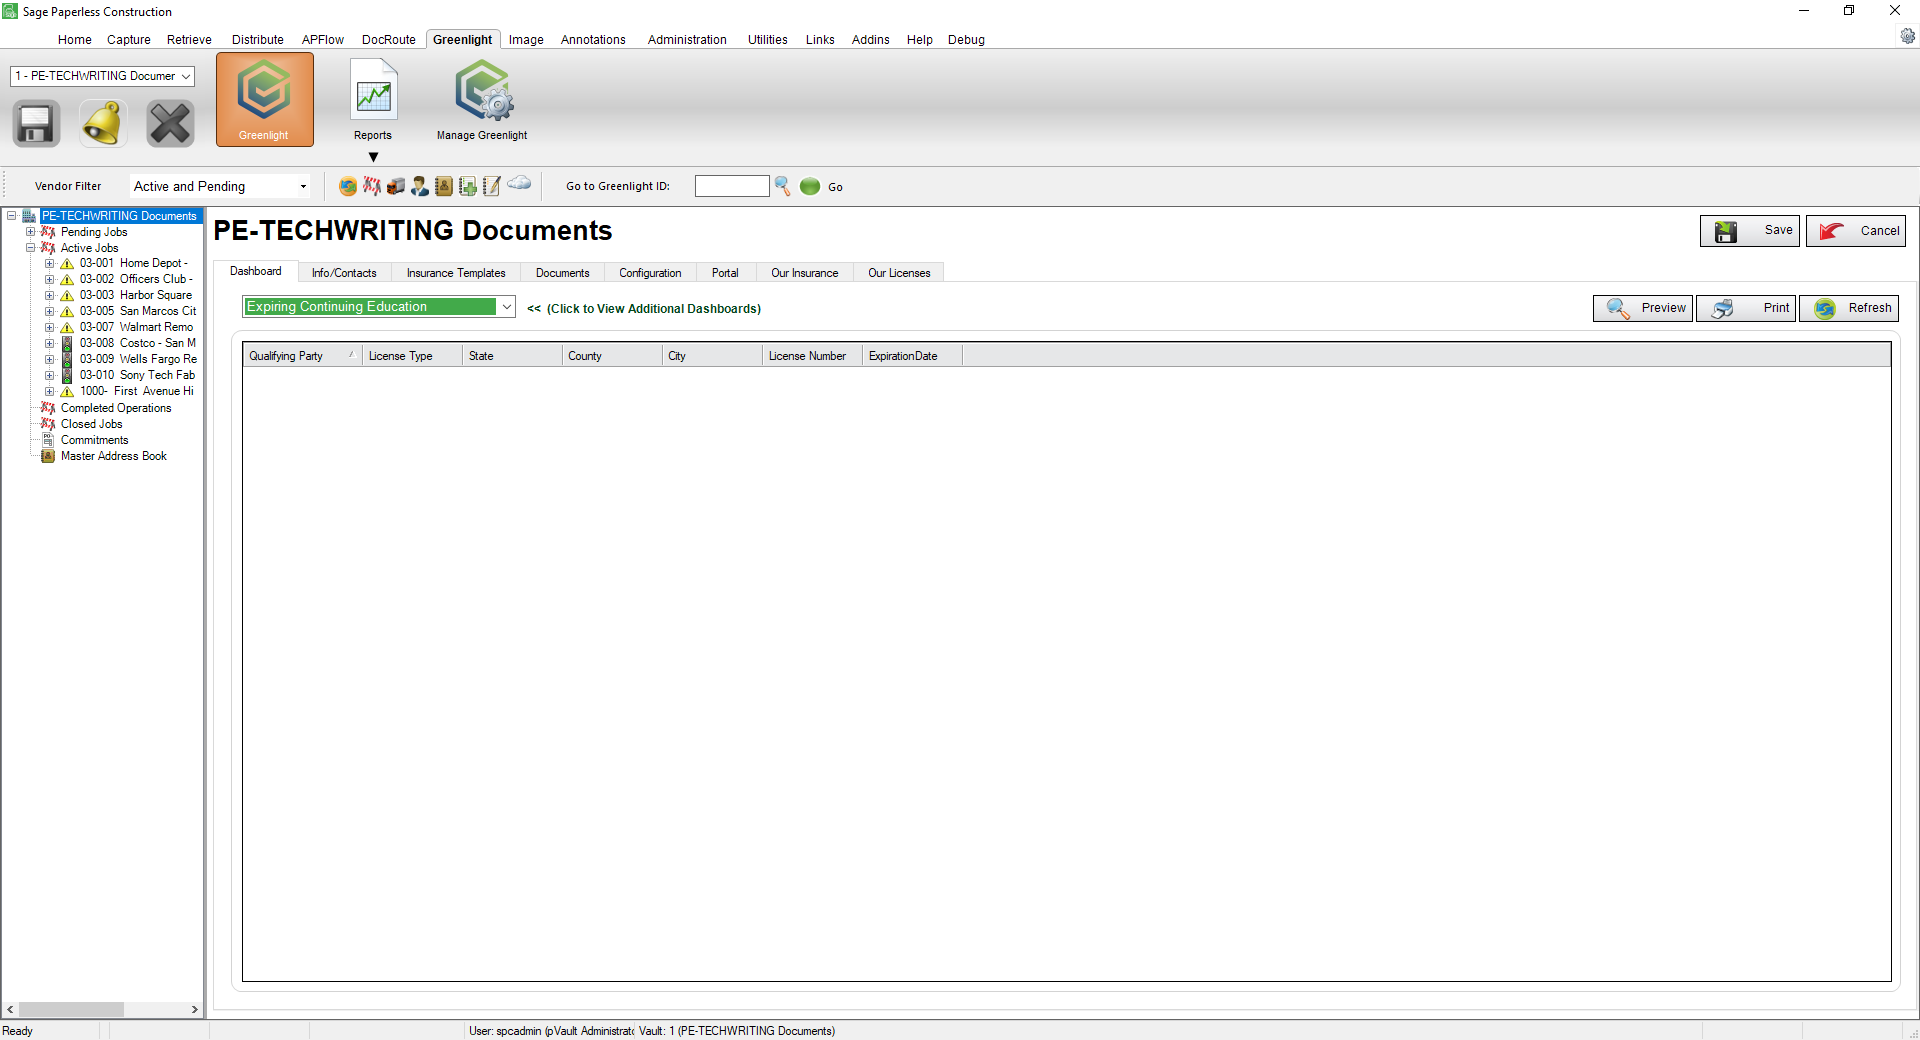Click the person contact toolbar icon

point(420,186)
